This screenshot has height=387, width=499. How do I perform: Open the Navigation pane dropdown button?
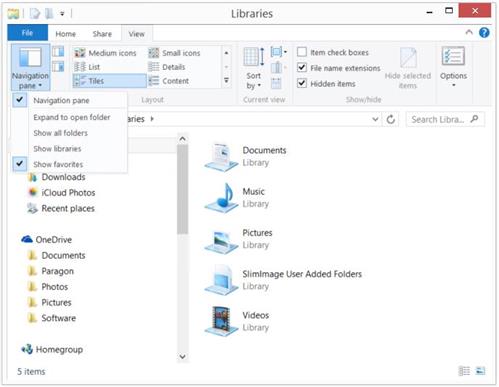tap(30, 68)
